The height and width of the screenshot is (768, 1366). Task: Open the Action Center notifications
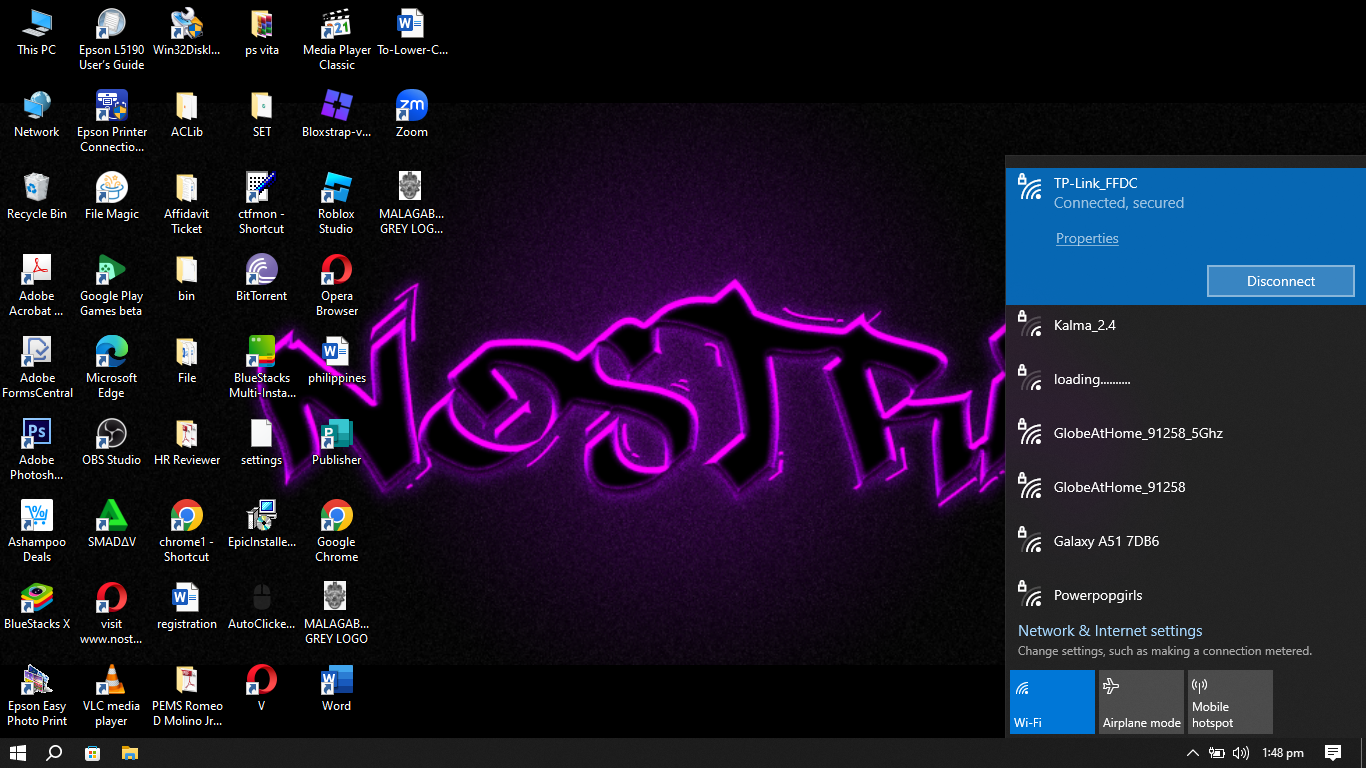pos(1333,753)
